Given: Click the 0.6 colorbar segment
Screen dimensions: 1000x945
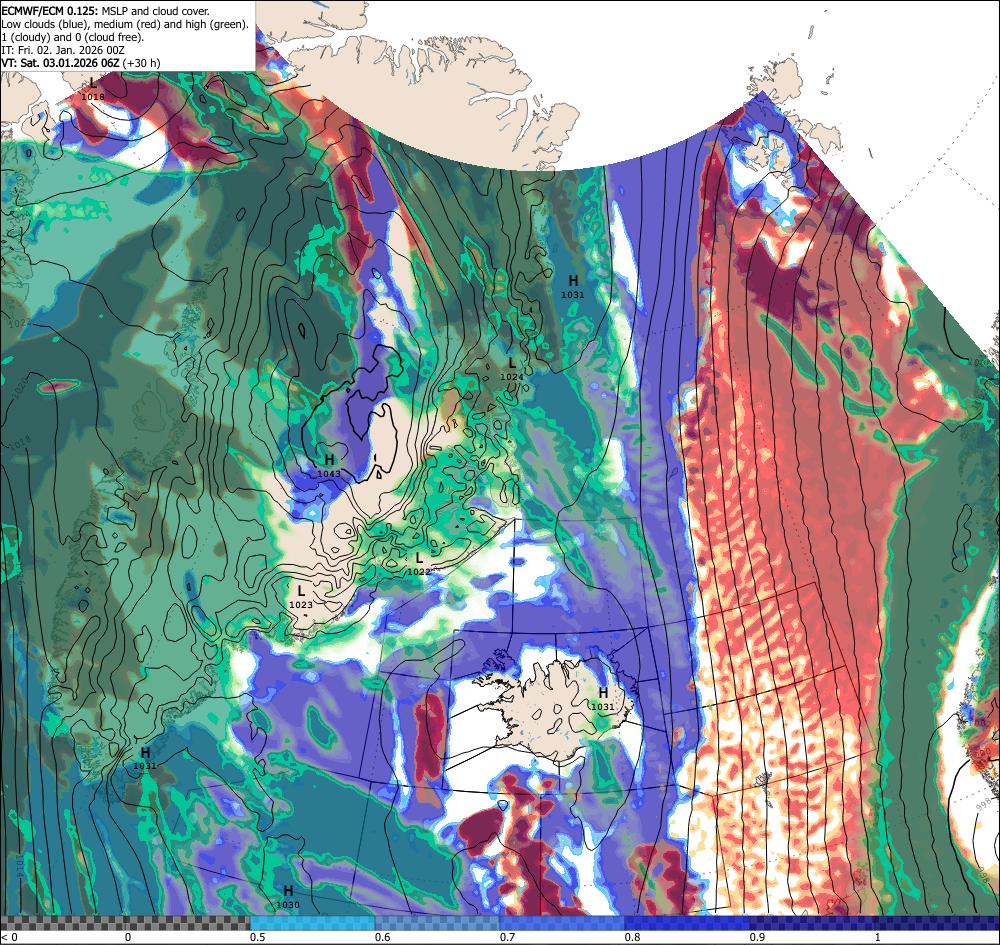Looking at the screenshot, I should (x=438, y=923).
